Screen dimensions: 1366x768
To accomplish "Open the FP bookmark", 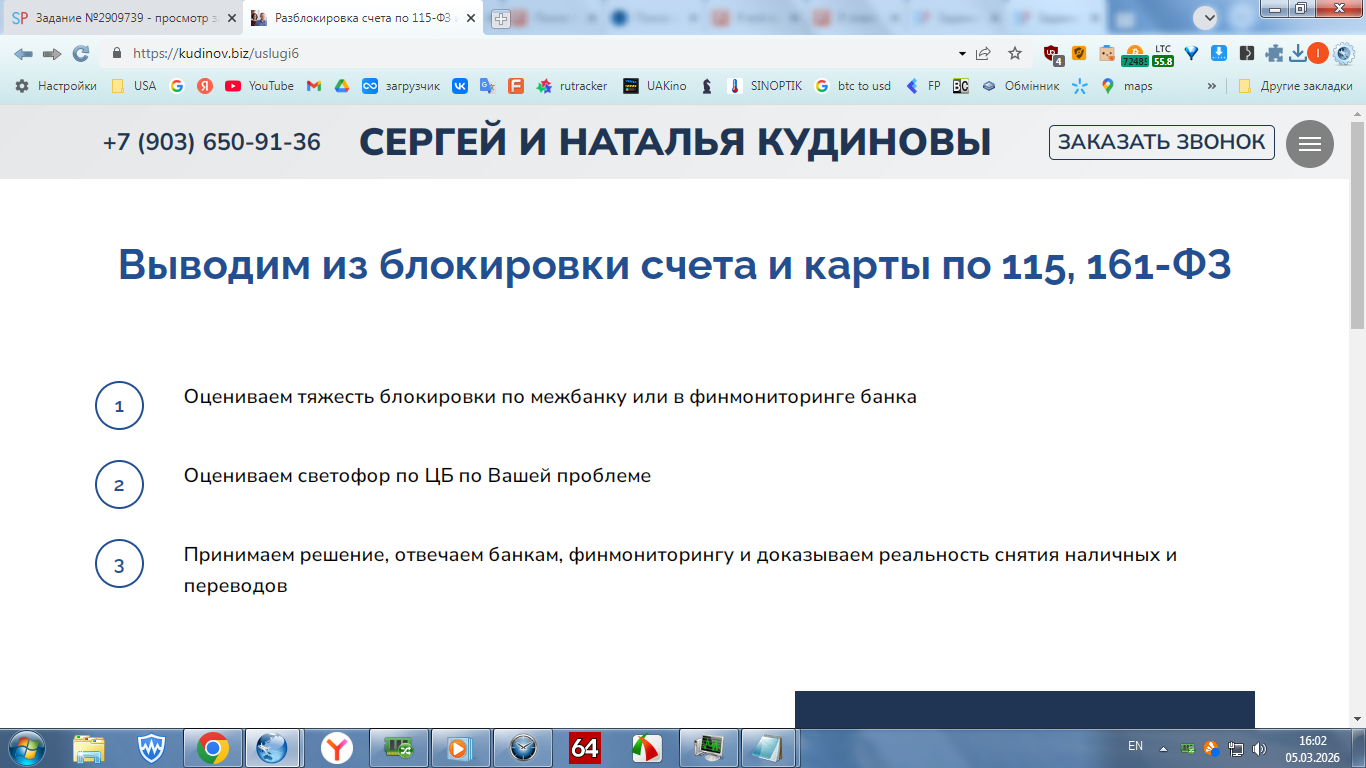I will coord(923,86).
